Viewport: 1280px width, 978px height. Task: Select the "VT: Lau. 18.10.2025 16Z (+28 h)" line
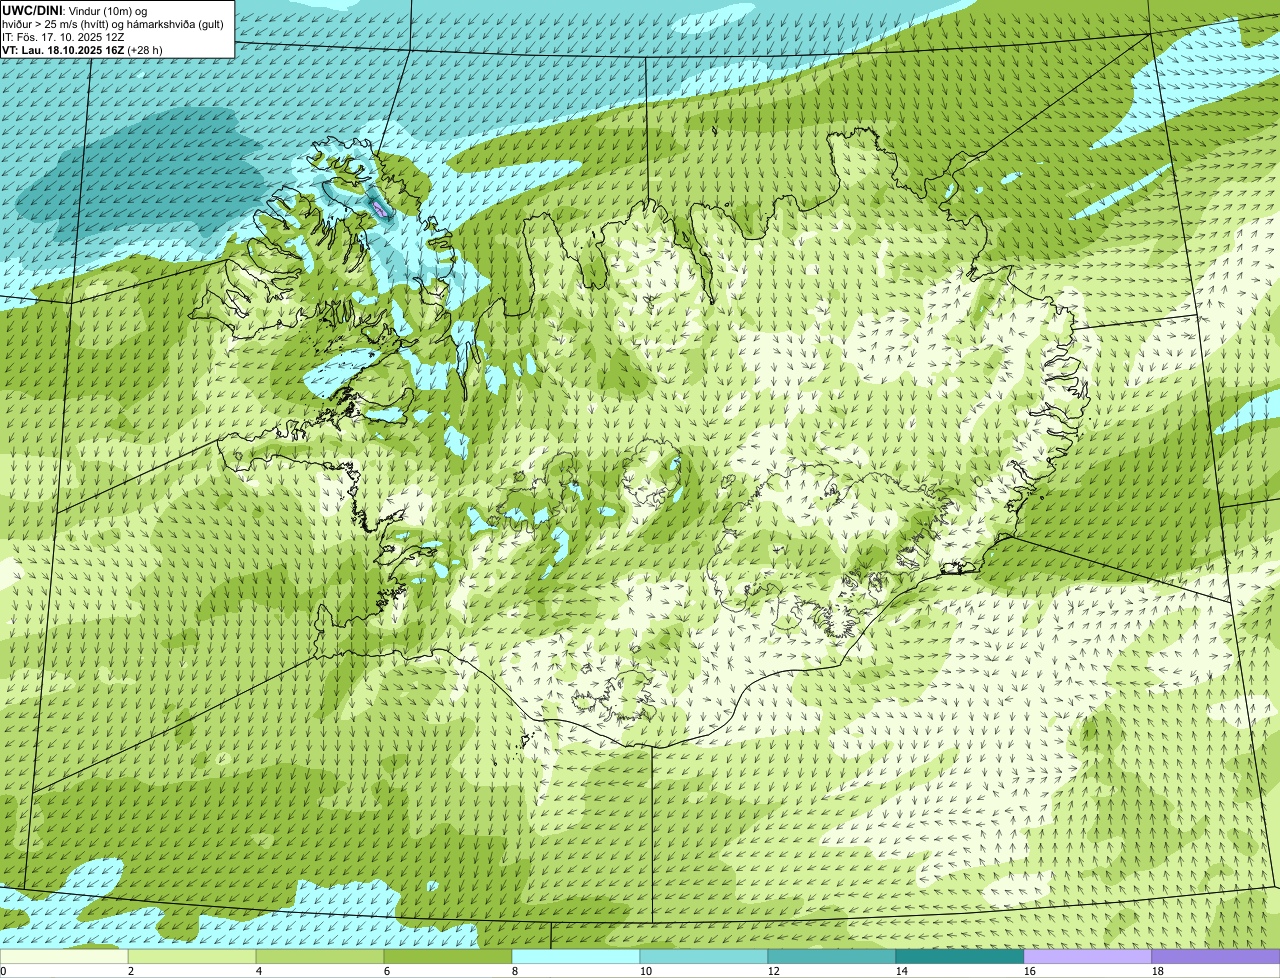coord(82,49)
